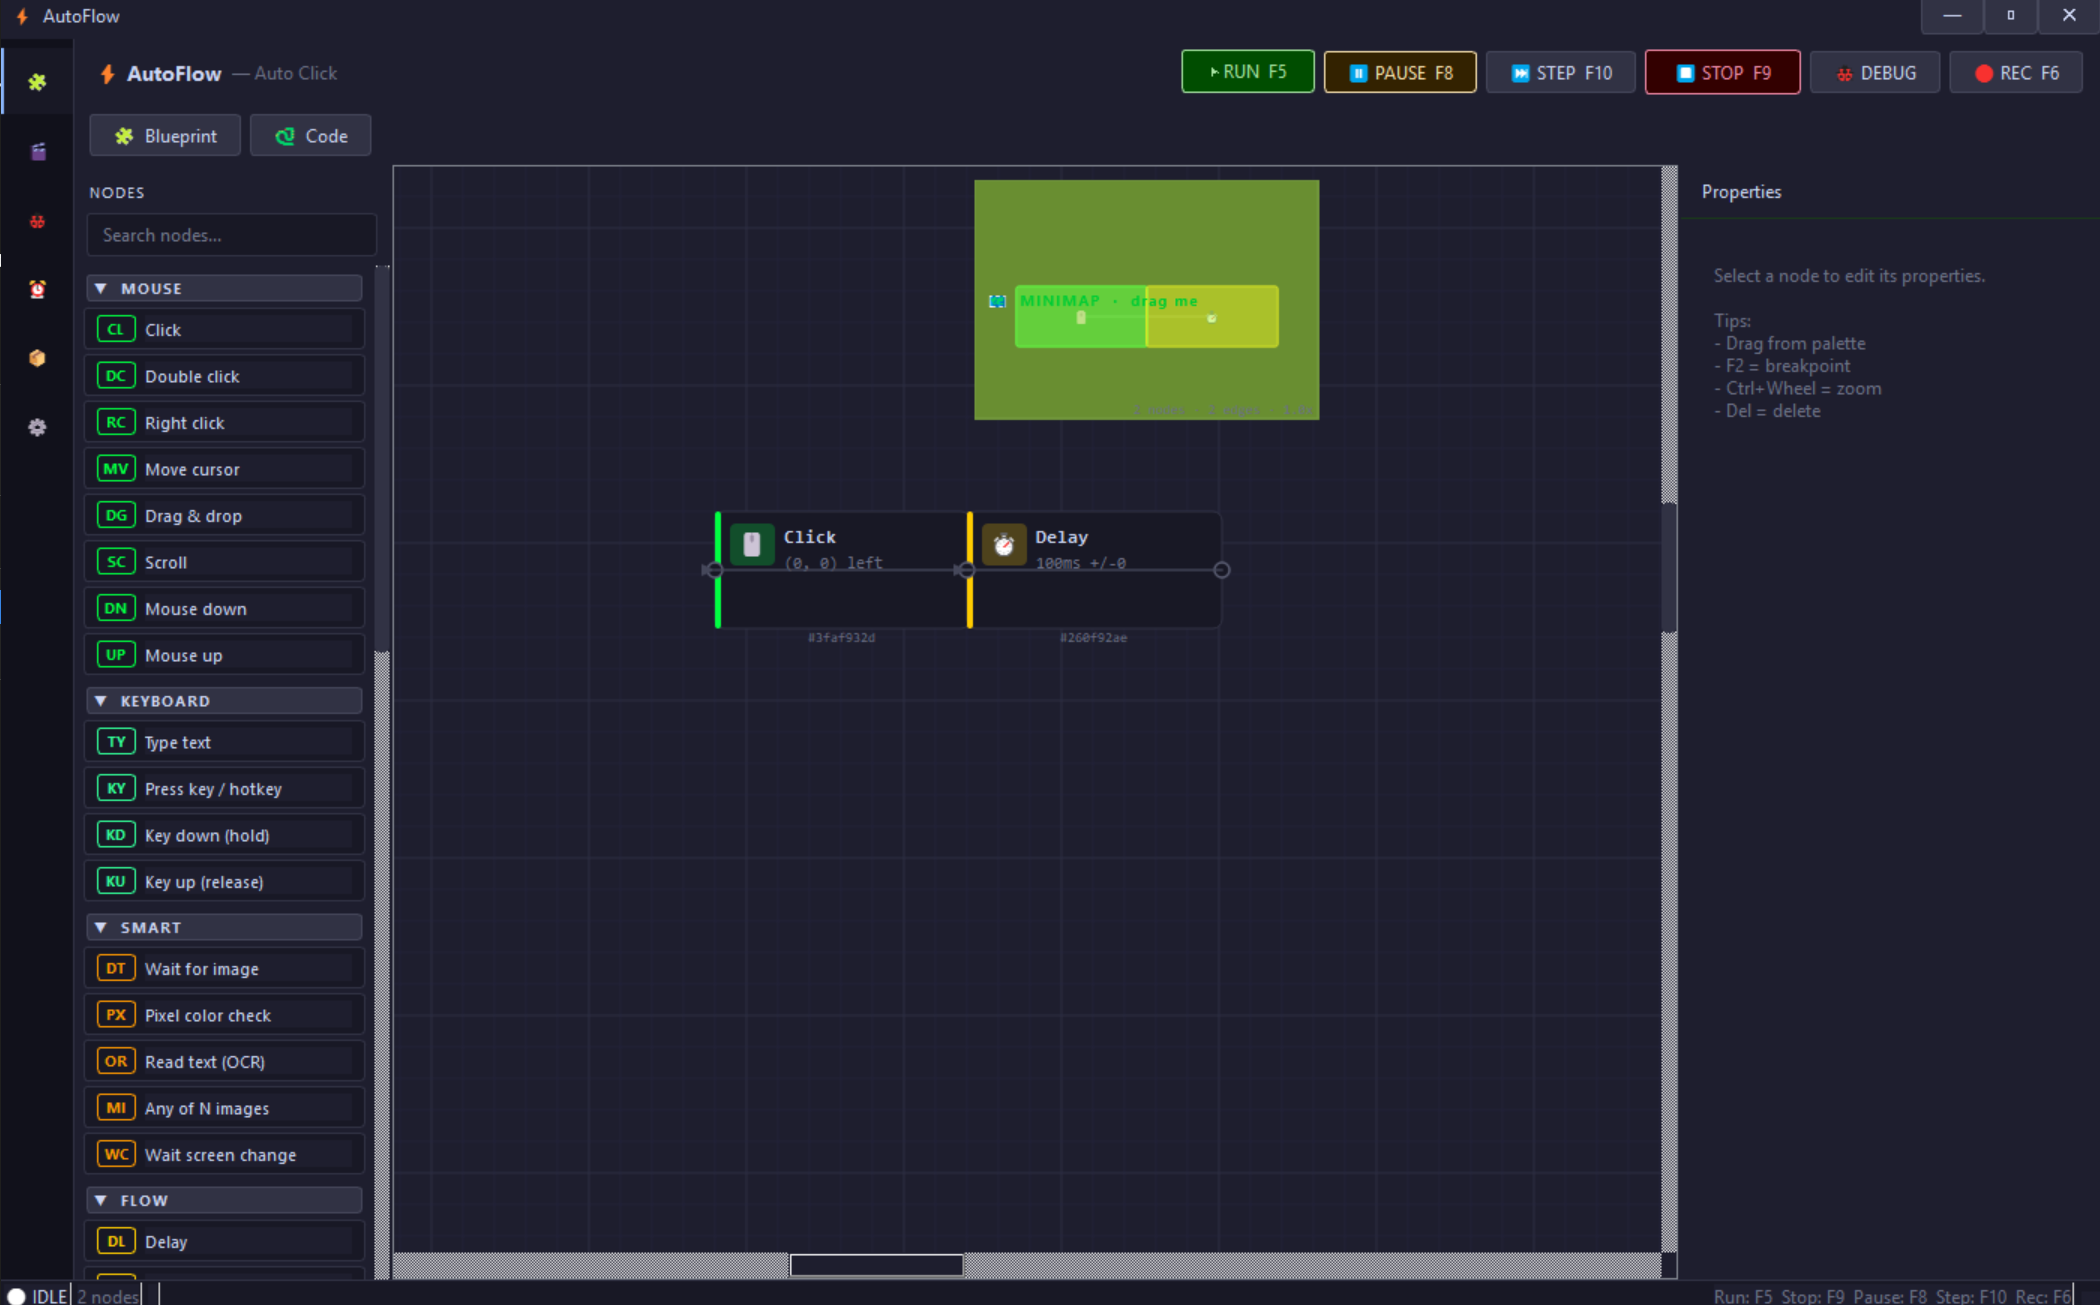The height and width of the screenshot is (1305, 2100).
Task: Run the automation with RUN F5
Action: click(x=1246, y=71)
